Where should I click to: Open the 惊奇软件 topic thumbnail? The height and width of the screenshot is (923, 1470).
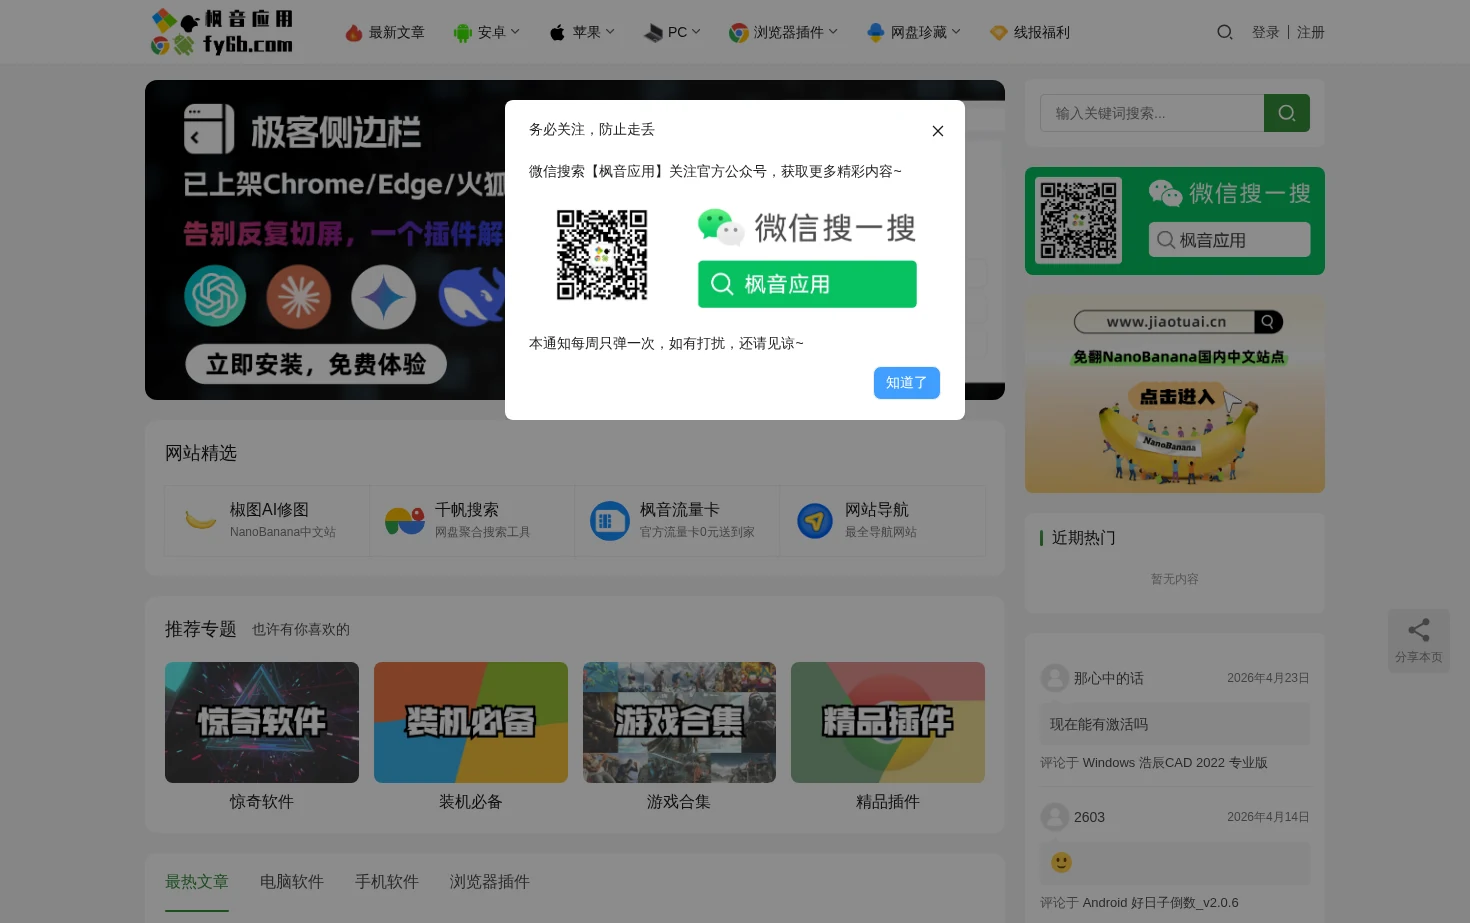262,722
